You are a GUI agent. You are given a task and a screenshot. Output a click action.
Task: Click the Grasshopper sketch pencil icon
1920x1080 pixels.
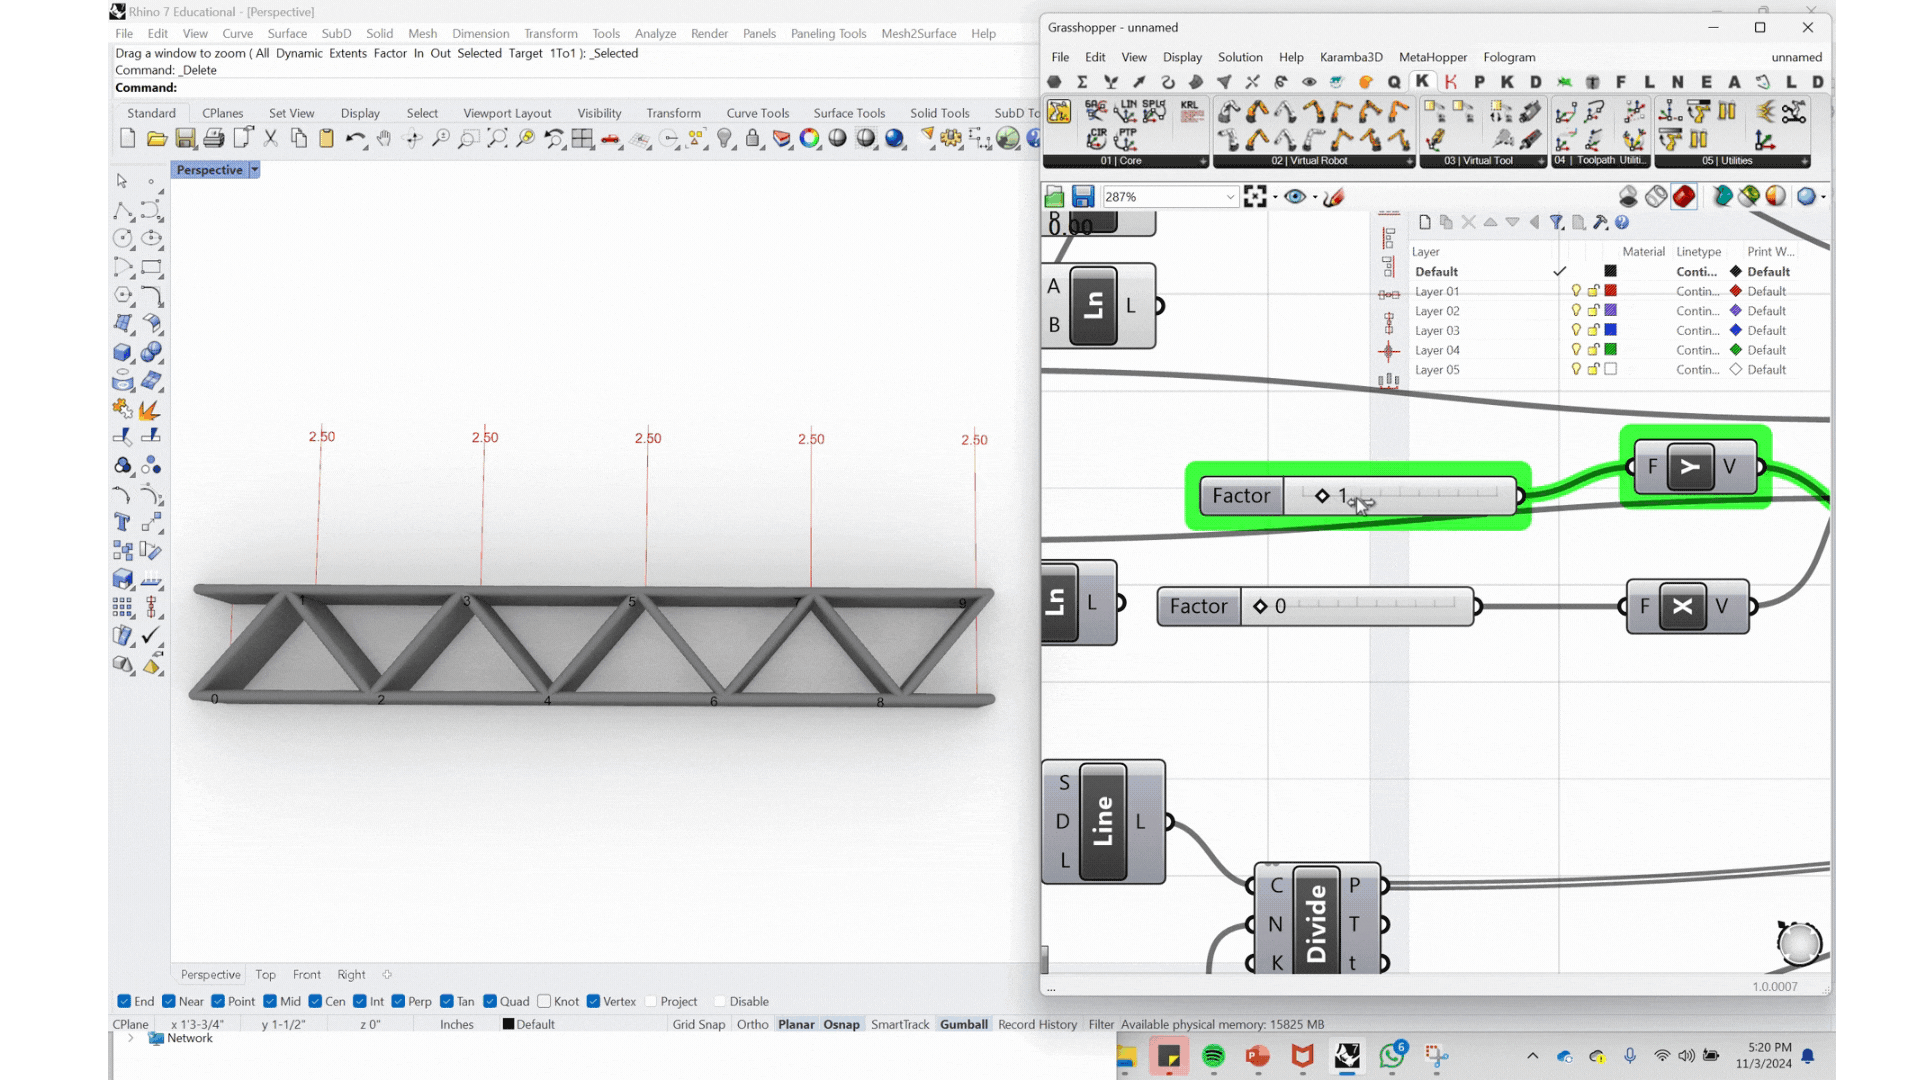(x=1333, y=197)
